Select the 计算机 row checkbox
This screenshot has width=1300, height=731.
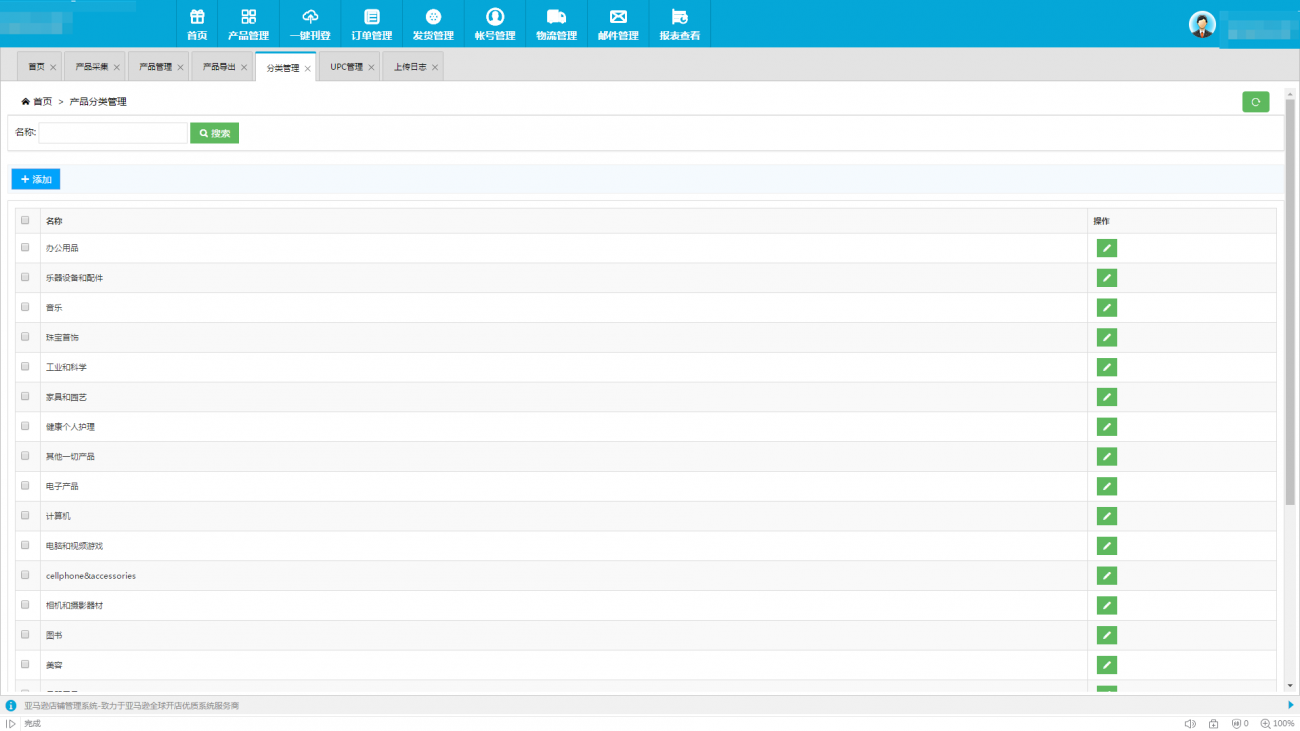(x=25, y=516)
